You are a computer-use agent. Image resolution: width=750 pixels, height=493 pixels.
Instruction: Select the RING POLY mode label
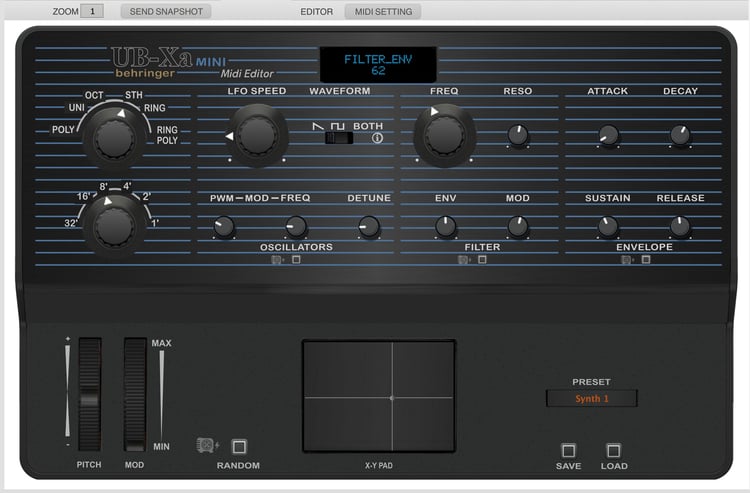[167, 135]
